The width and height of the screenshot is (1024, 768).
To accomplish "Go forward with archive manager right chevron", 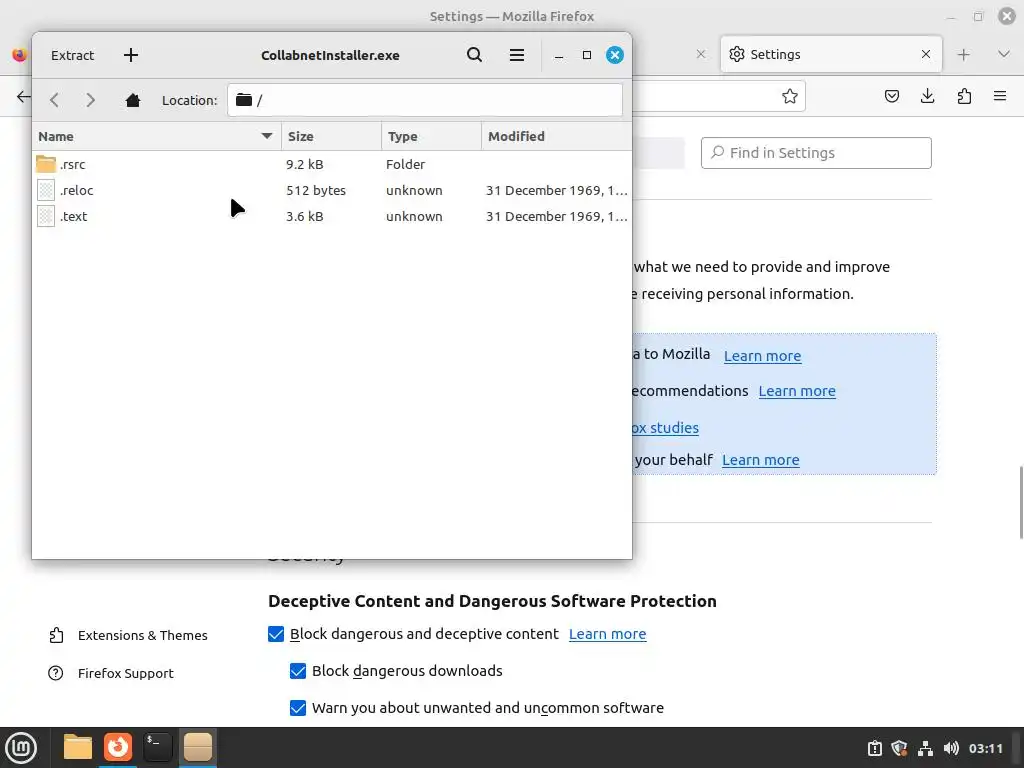I will [x=90, y=100].
